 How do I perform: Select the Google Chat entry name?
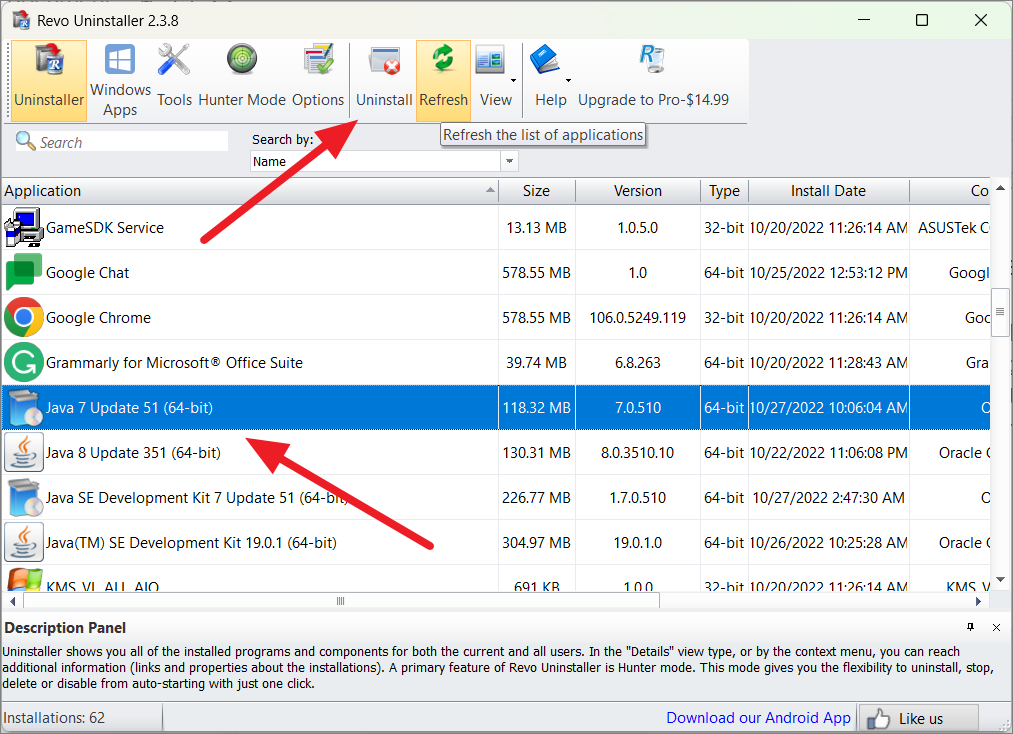click(x=87, y=273)
